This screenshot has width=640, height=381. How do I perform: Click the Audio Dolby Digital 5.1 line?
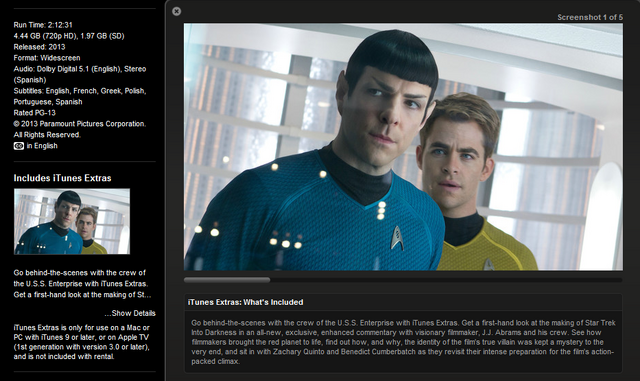tap(80, 74)
